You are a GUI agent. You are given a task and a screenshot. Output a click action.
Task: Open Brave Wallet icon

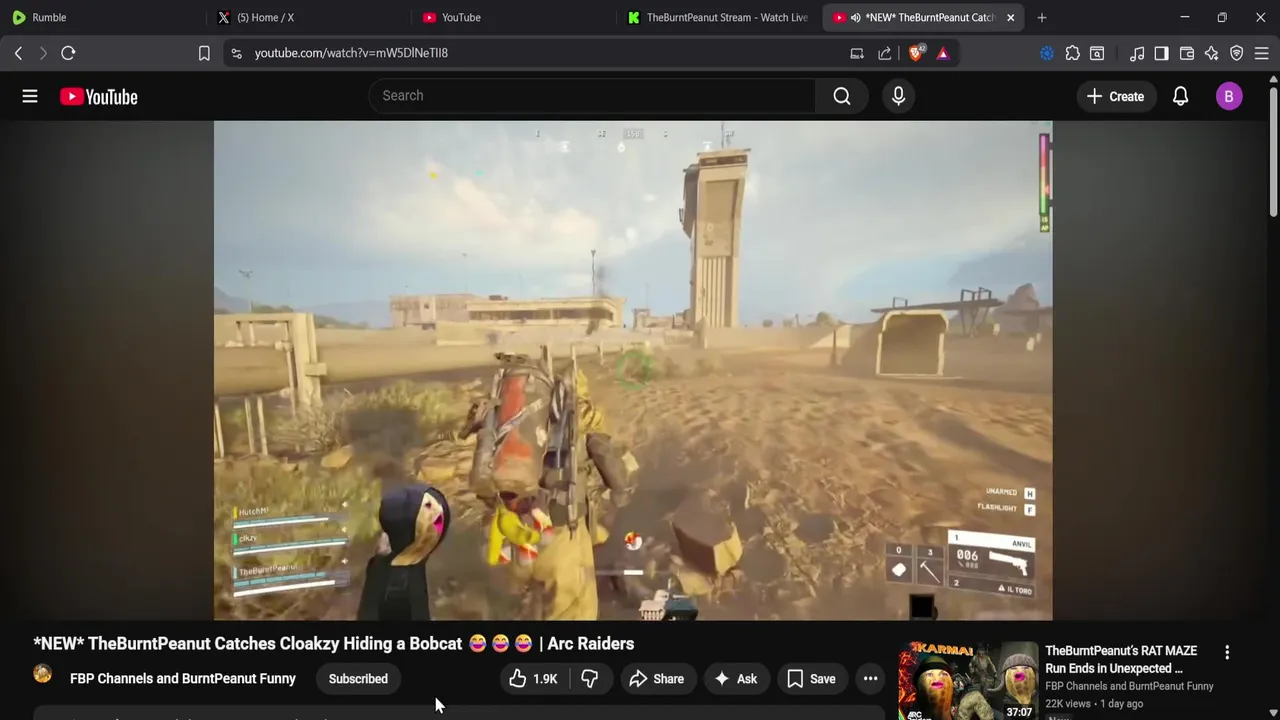click(1187, 53)
